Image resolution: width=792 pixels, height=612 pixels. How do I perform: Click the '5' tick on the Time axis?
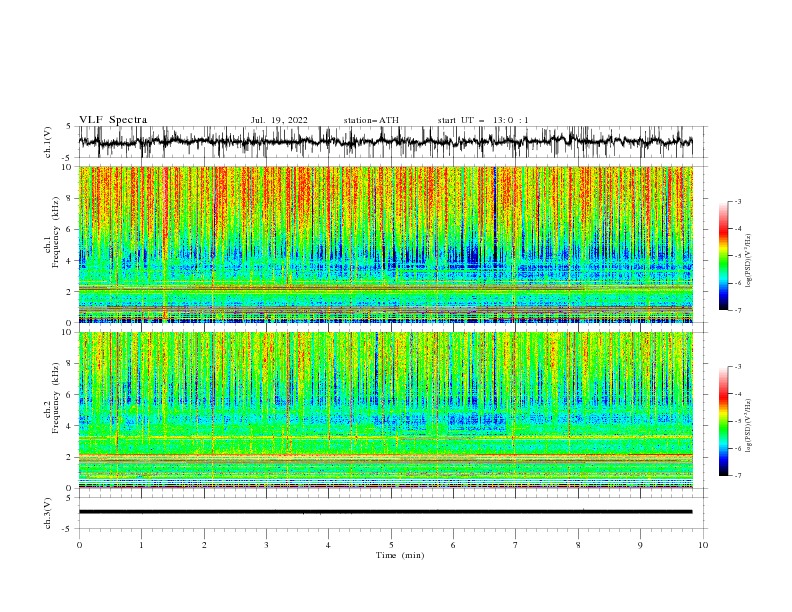391,545
